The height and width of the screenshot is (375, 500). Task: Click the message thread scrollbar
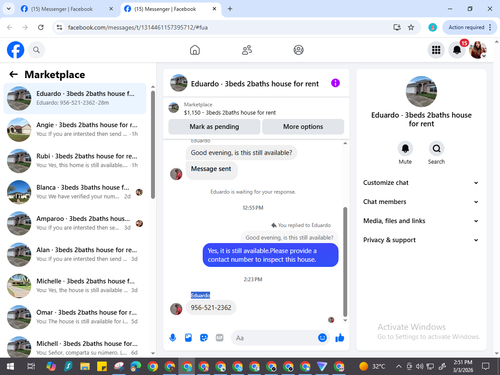[345, 262]
